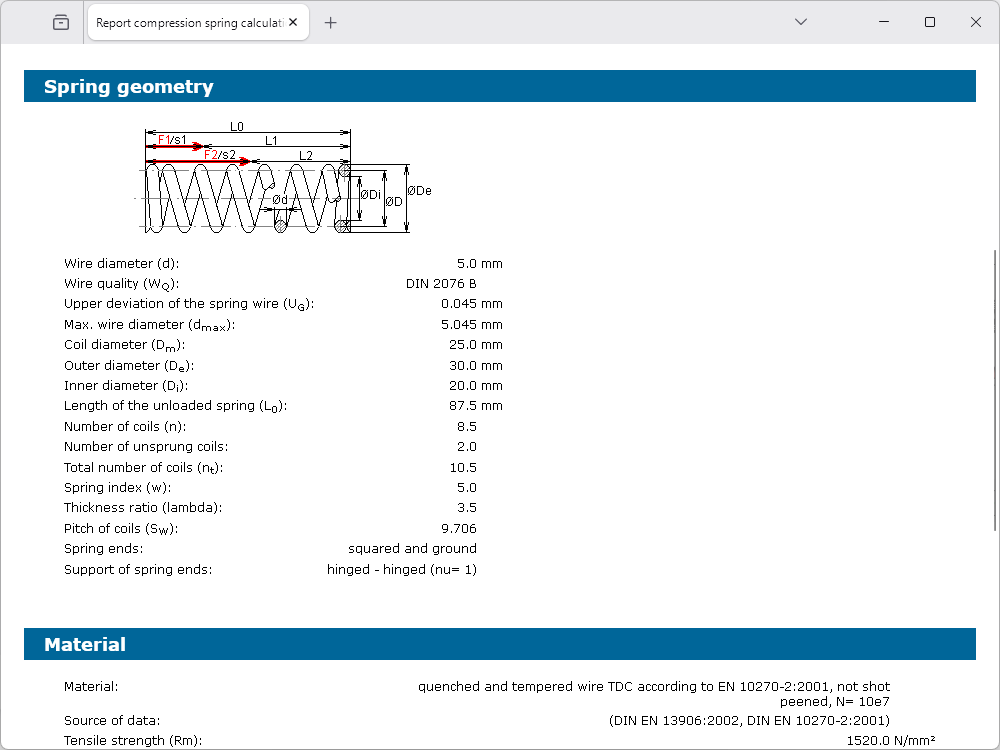The width and height of the screenshot is (1000, 750).
Task: Click the hinged - hinged support value
Action: (x=401, y=569)
